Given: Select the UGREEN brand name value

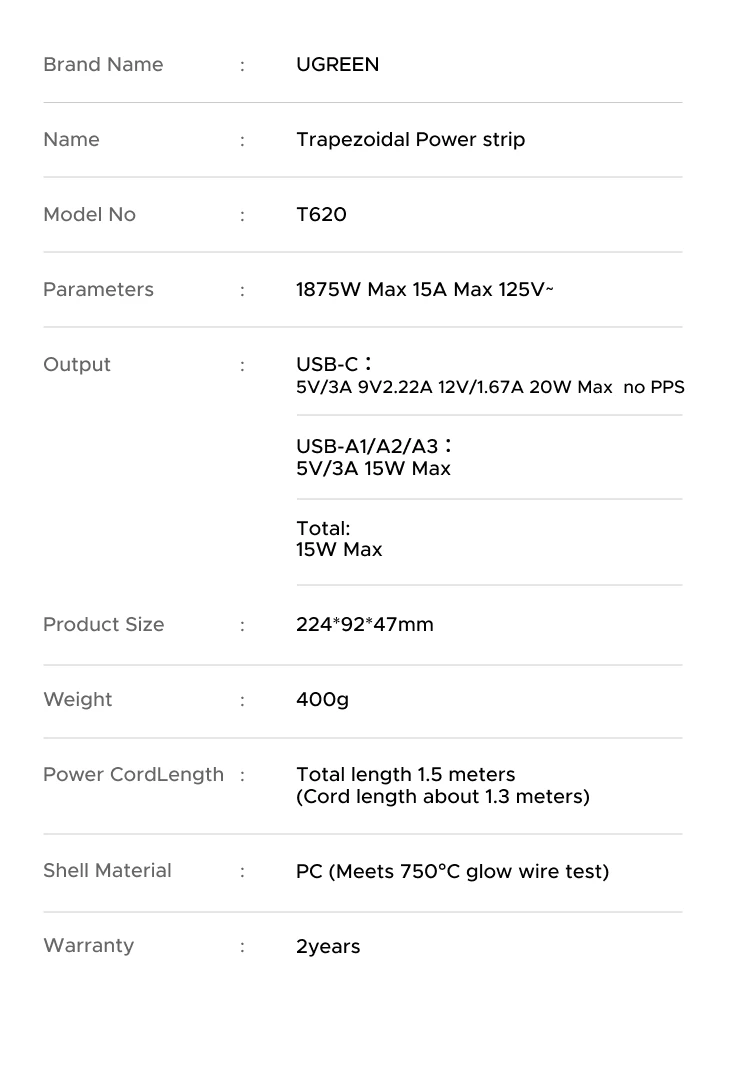Looking at the screenshot, I should (x=337, y=64).
